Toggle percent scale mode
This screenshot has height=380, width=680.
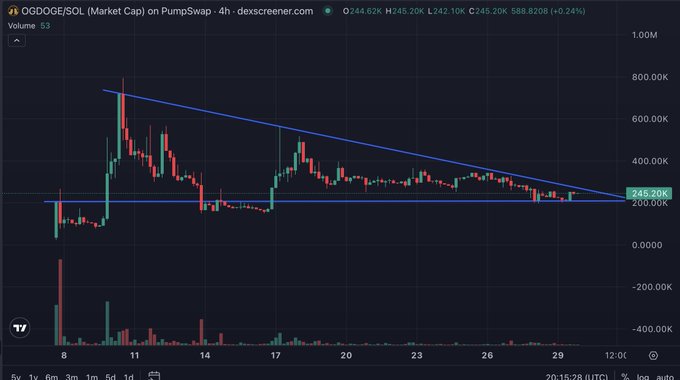(625, 377)
